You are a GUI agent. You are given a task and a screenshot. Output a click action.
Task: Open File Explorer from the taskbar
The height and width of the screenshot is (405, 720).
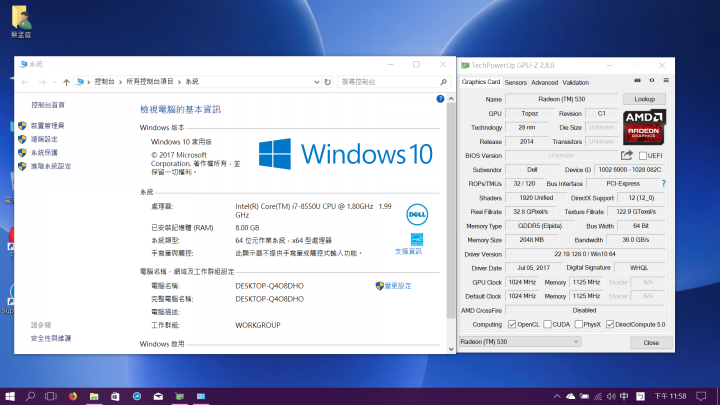[94, 396]
